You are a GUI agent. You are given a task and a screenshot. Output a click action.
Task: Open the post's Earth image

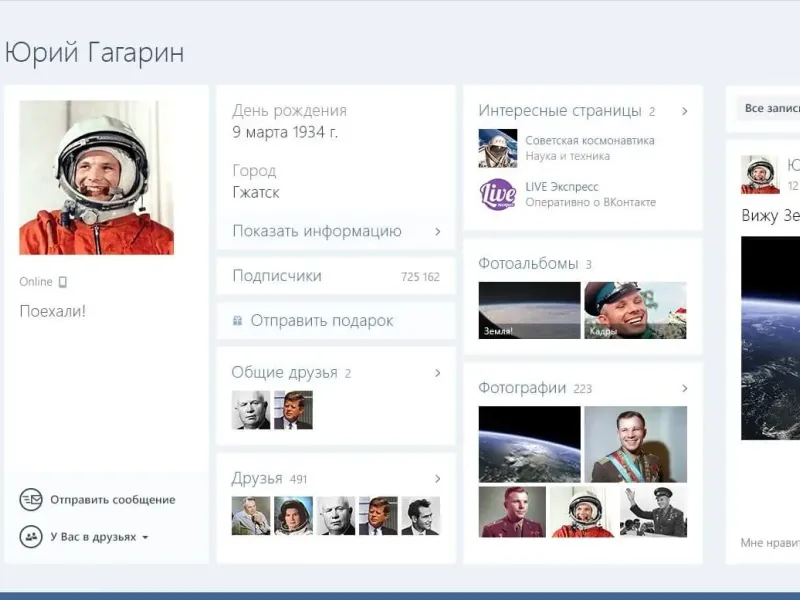coord(770,338)
